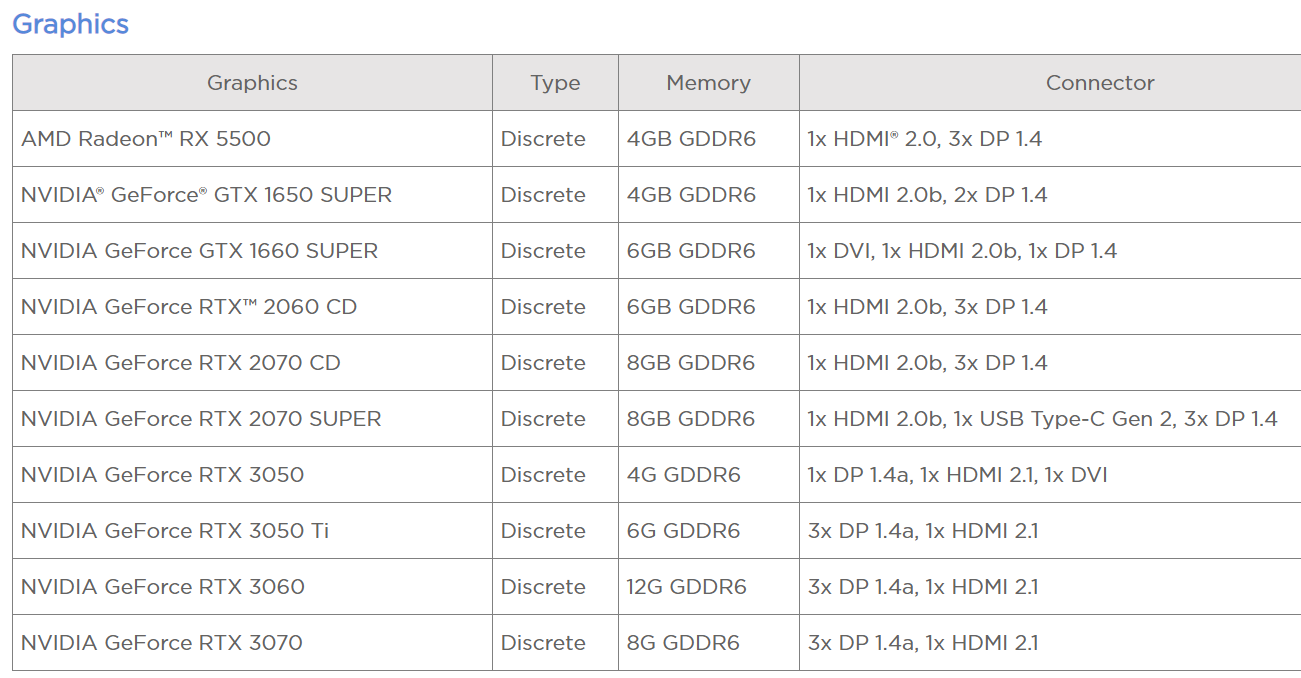Click the Type column header
This screenshot has width=1301, height=678.
pyautogui.click(x=555, y=83)
